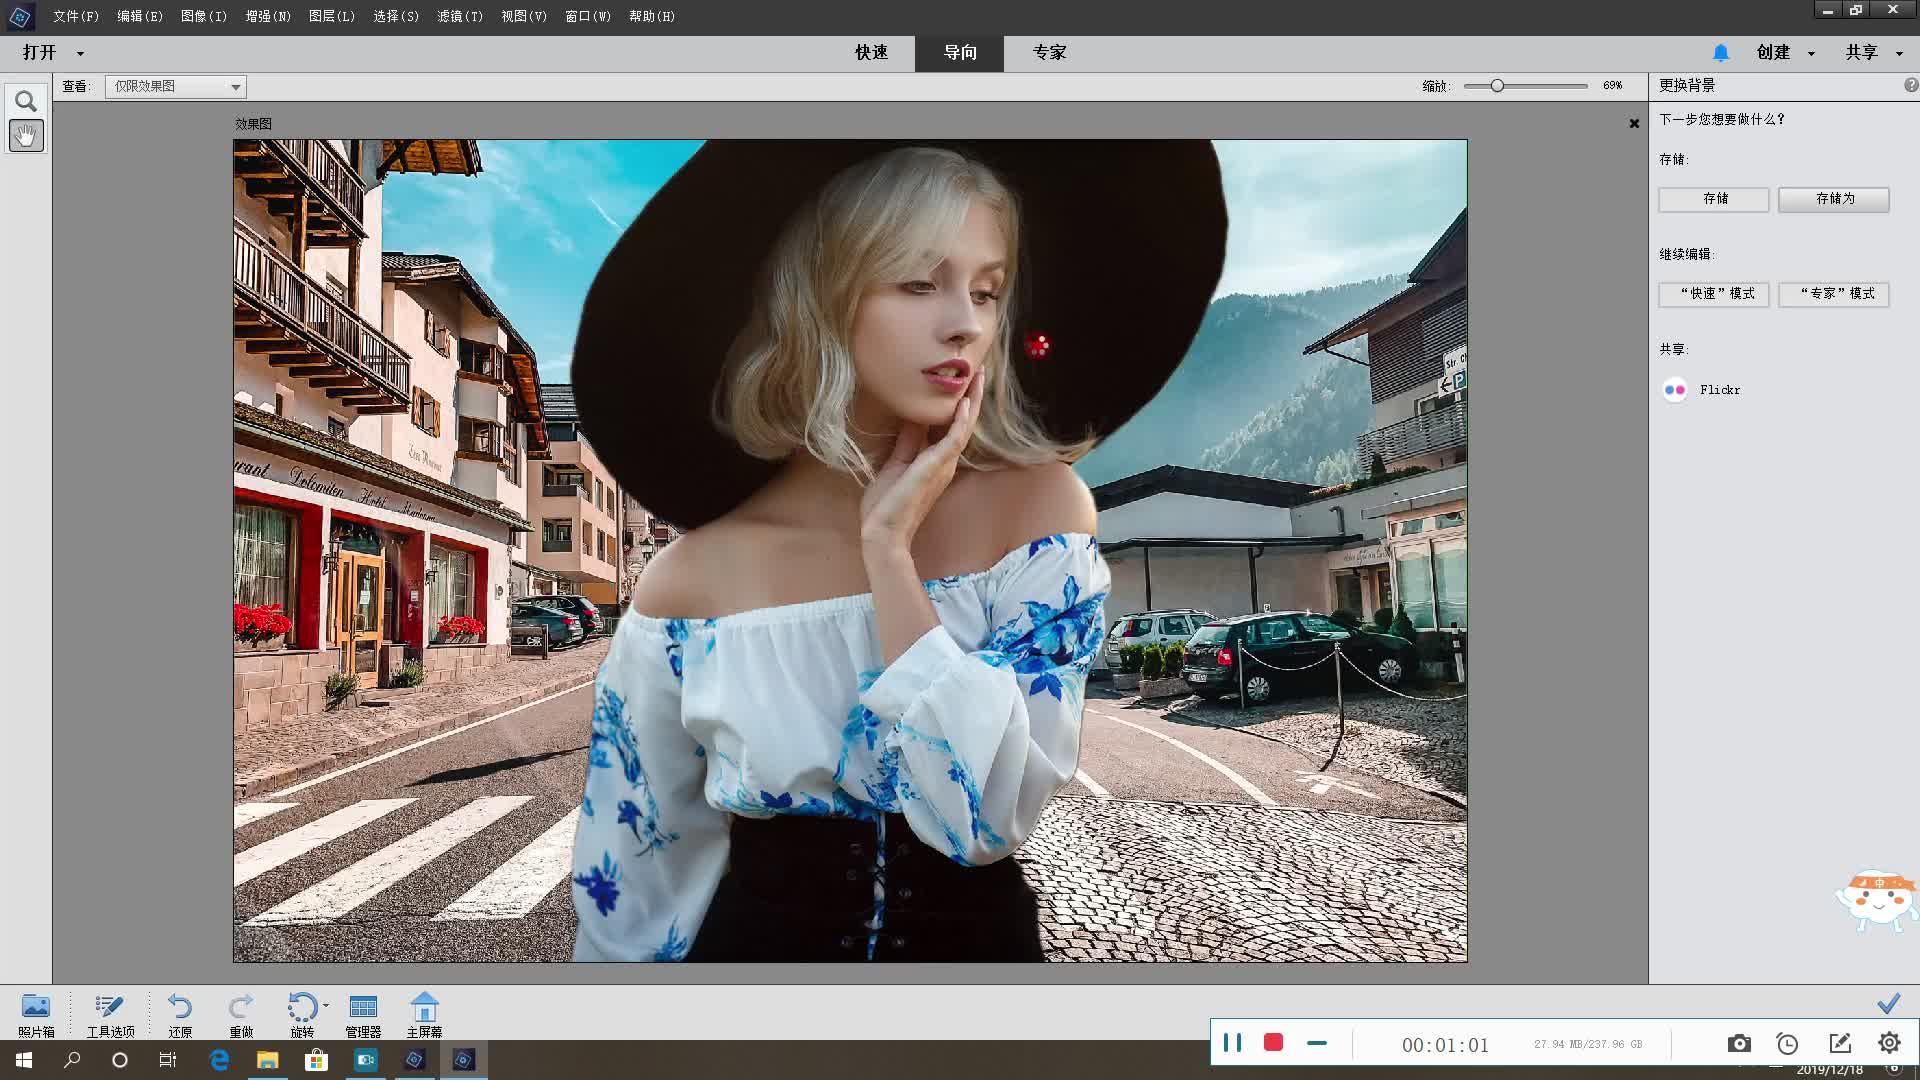Screen dimensions: 1920x1080
Task: Select the Zoom magnifier tool
Action: (x=26, y=101)
